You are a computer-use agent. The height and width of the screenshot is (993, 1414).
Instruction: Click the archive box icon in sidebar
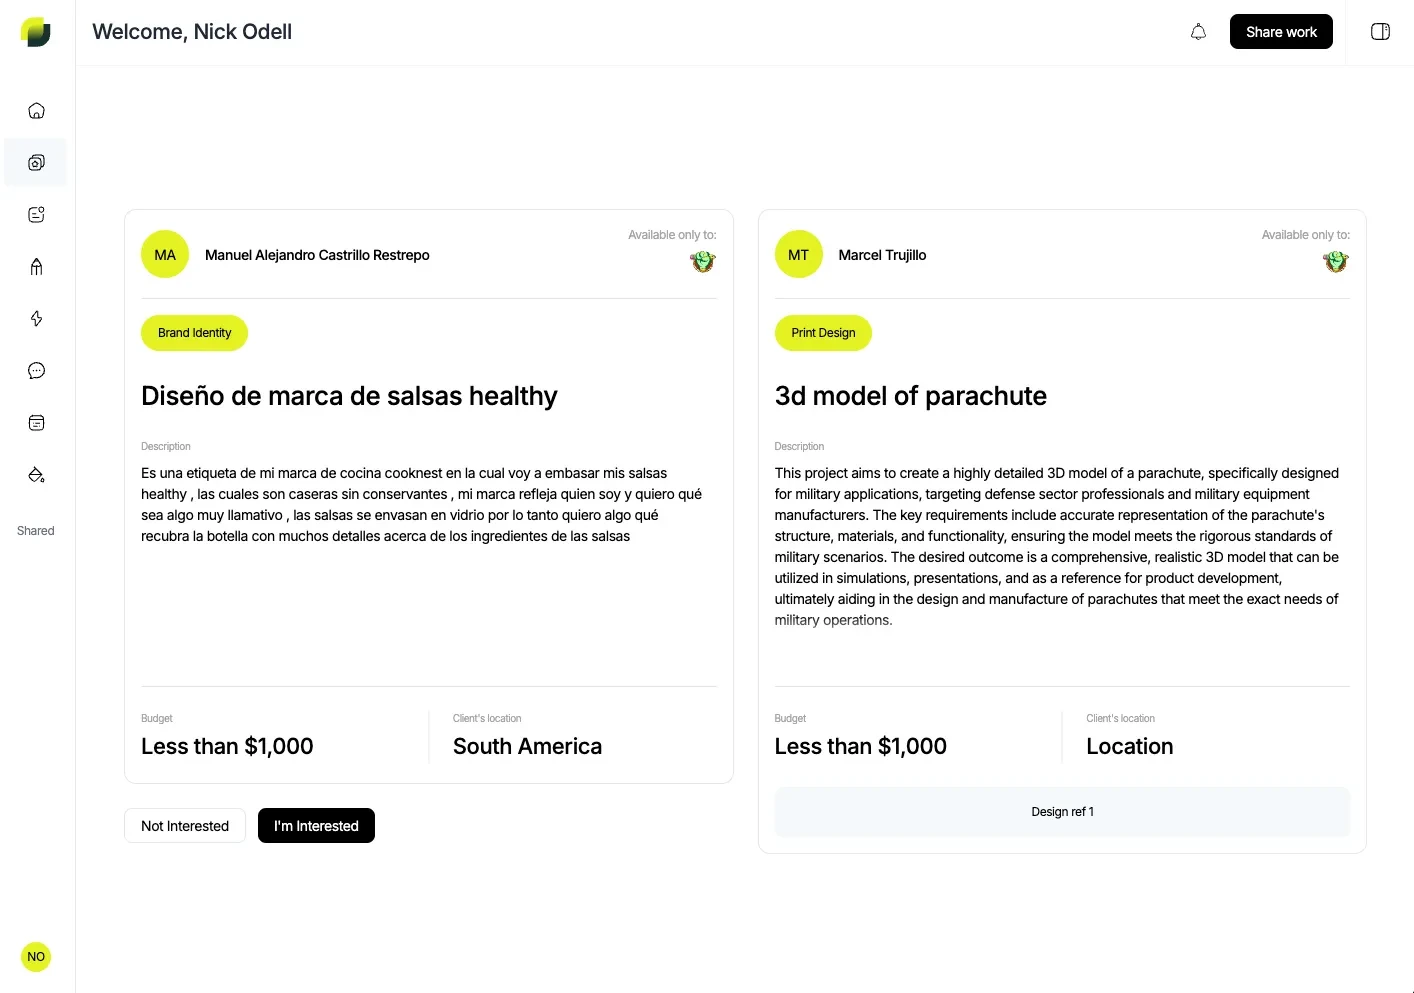click(36, 422)
